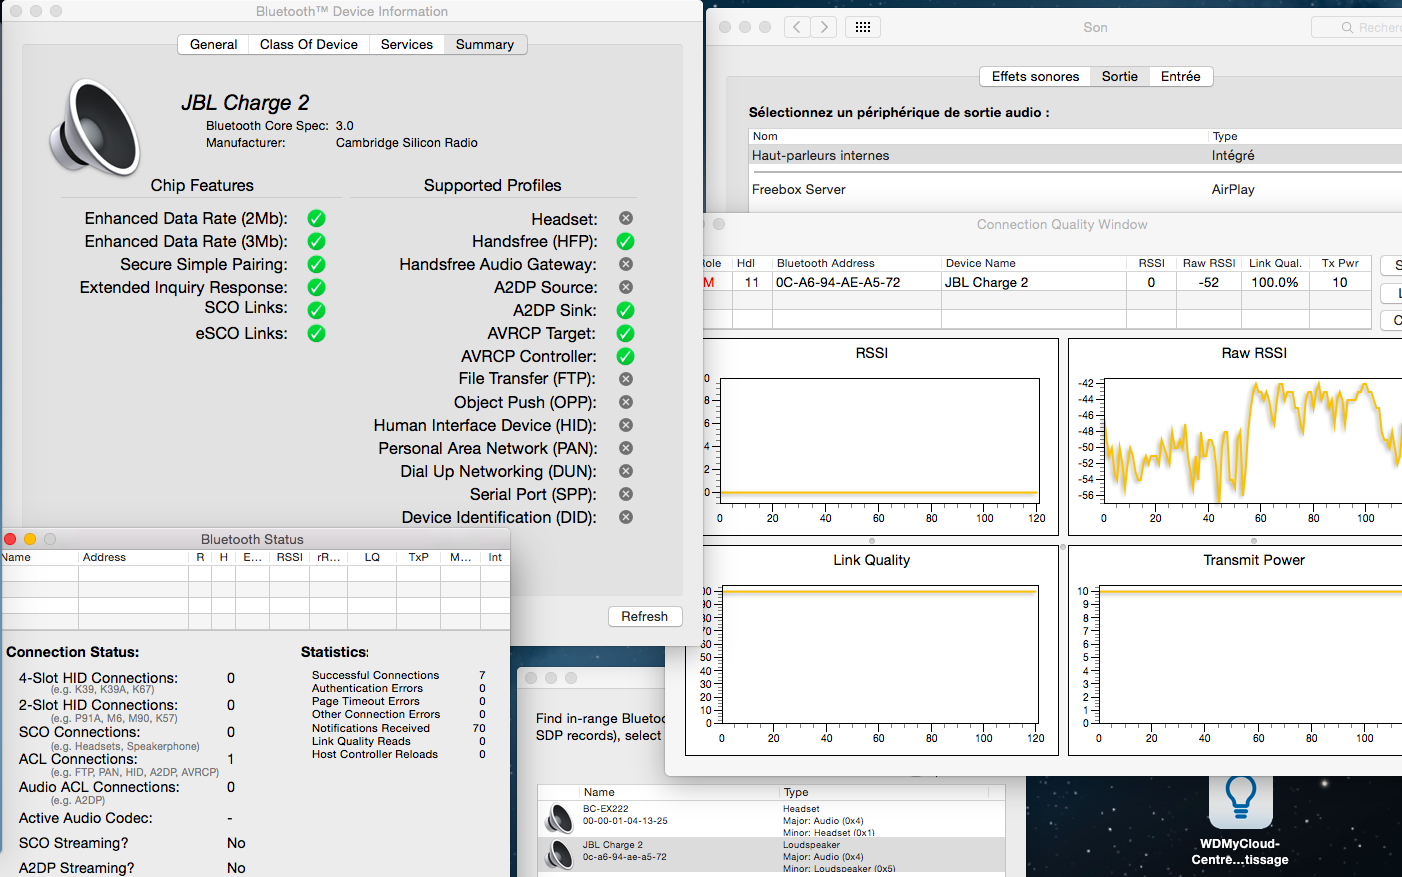
Task: Click the TxP column header in Bluetooth Status
Action: pyautogui.click(x=418, y=557)
